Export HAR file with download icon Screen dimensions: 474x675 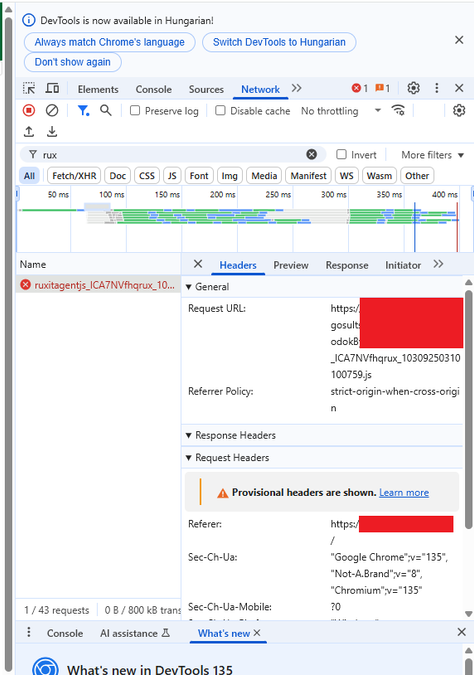(52, 131)
